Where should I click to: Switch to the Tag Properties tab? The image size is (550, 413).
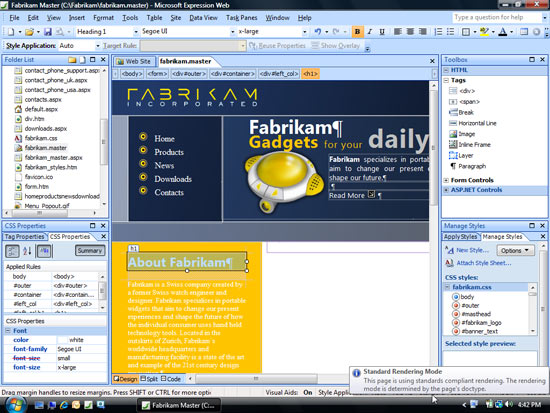tap(25, 237)
